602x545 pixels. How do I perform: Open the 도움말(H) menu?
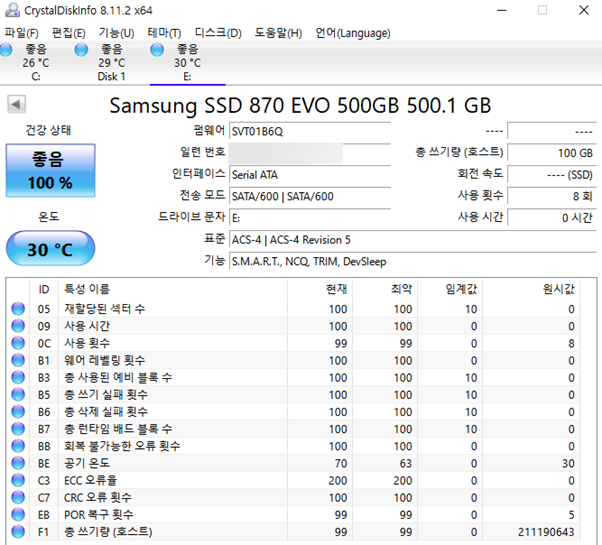tap(278, 33)
